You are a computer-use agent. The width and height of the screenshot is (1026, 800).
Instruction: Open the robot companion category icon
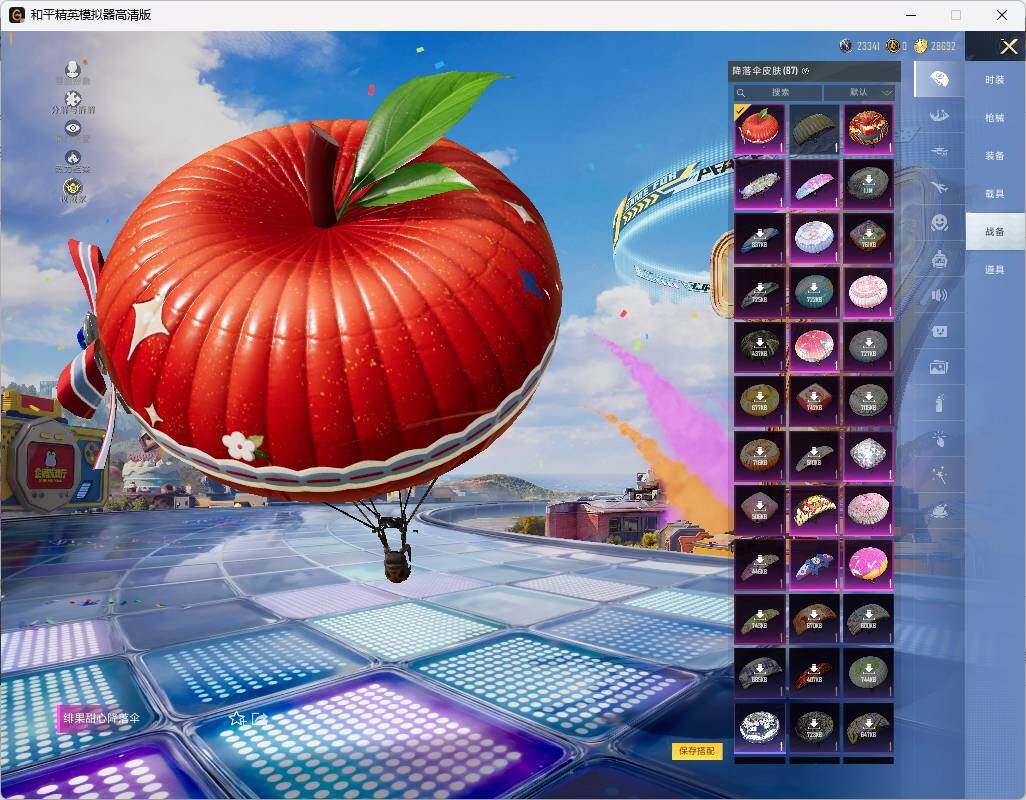(939, 259)
